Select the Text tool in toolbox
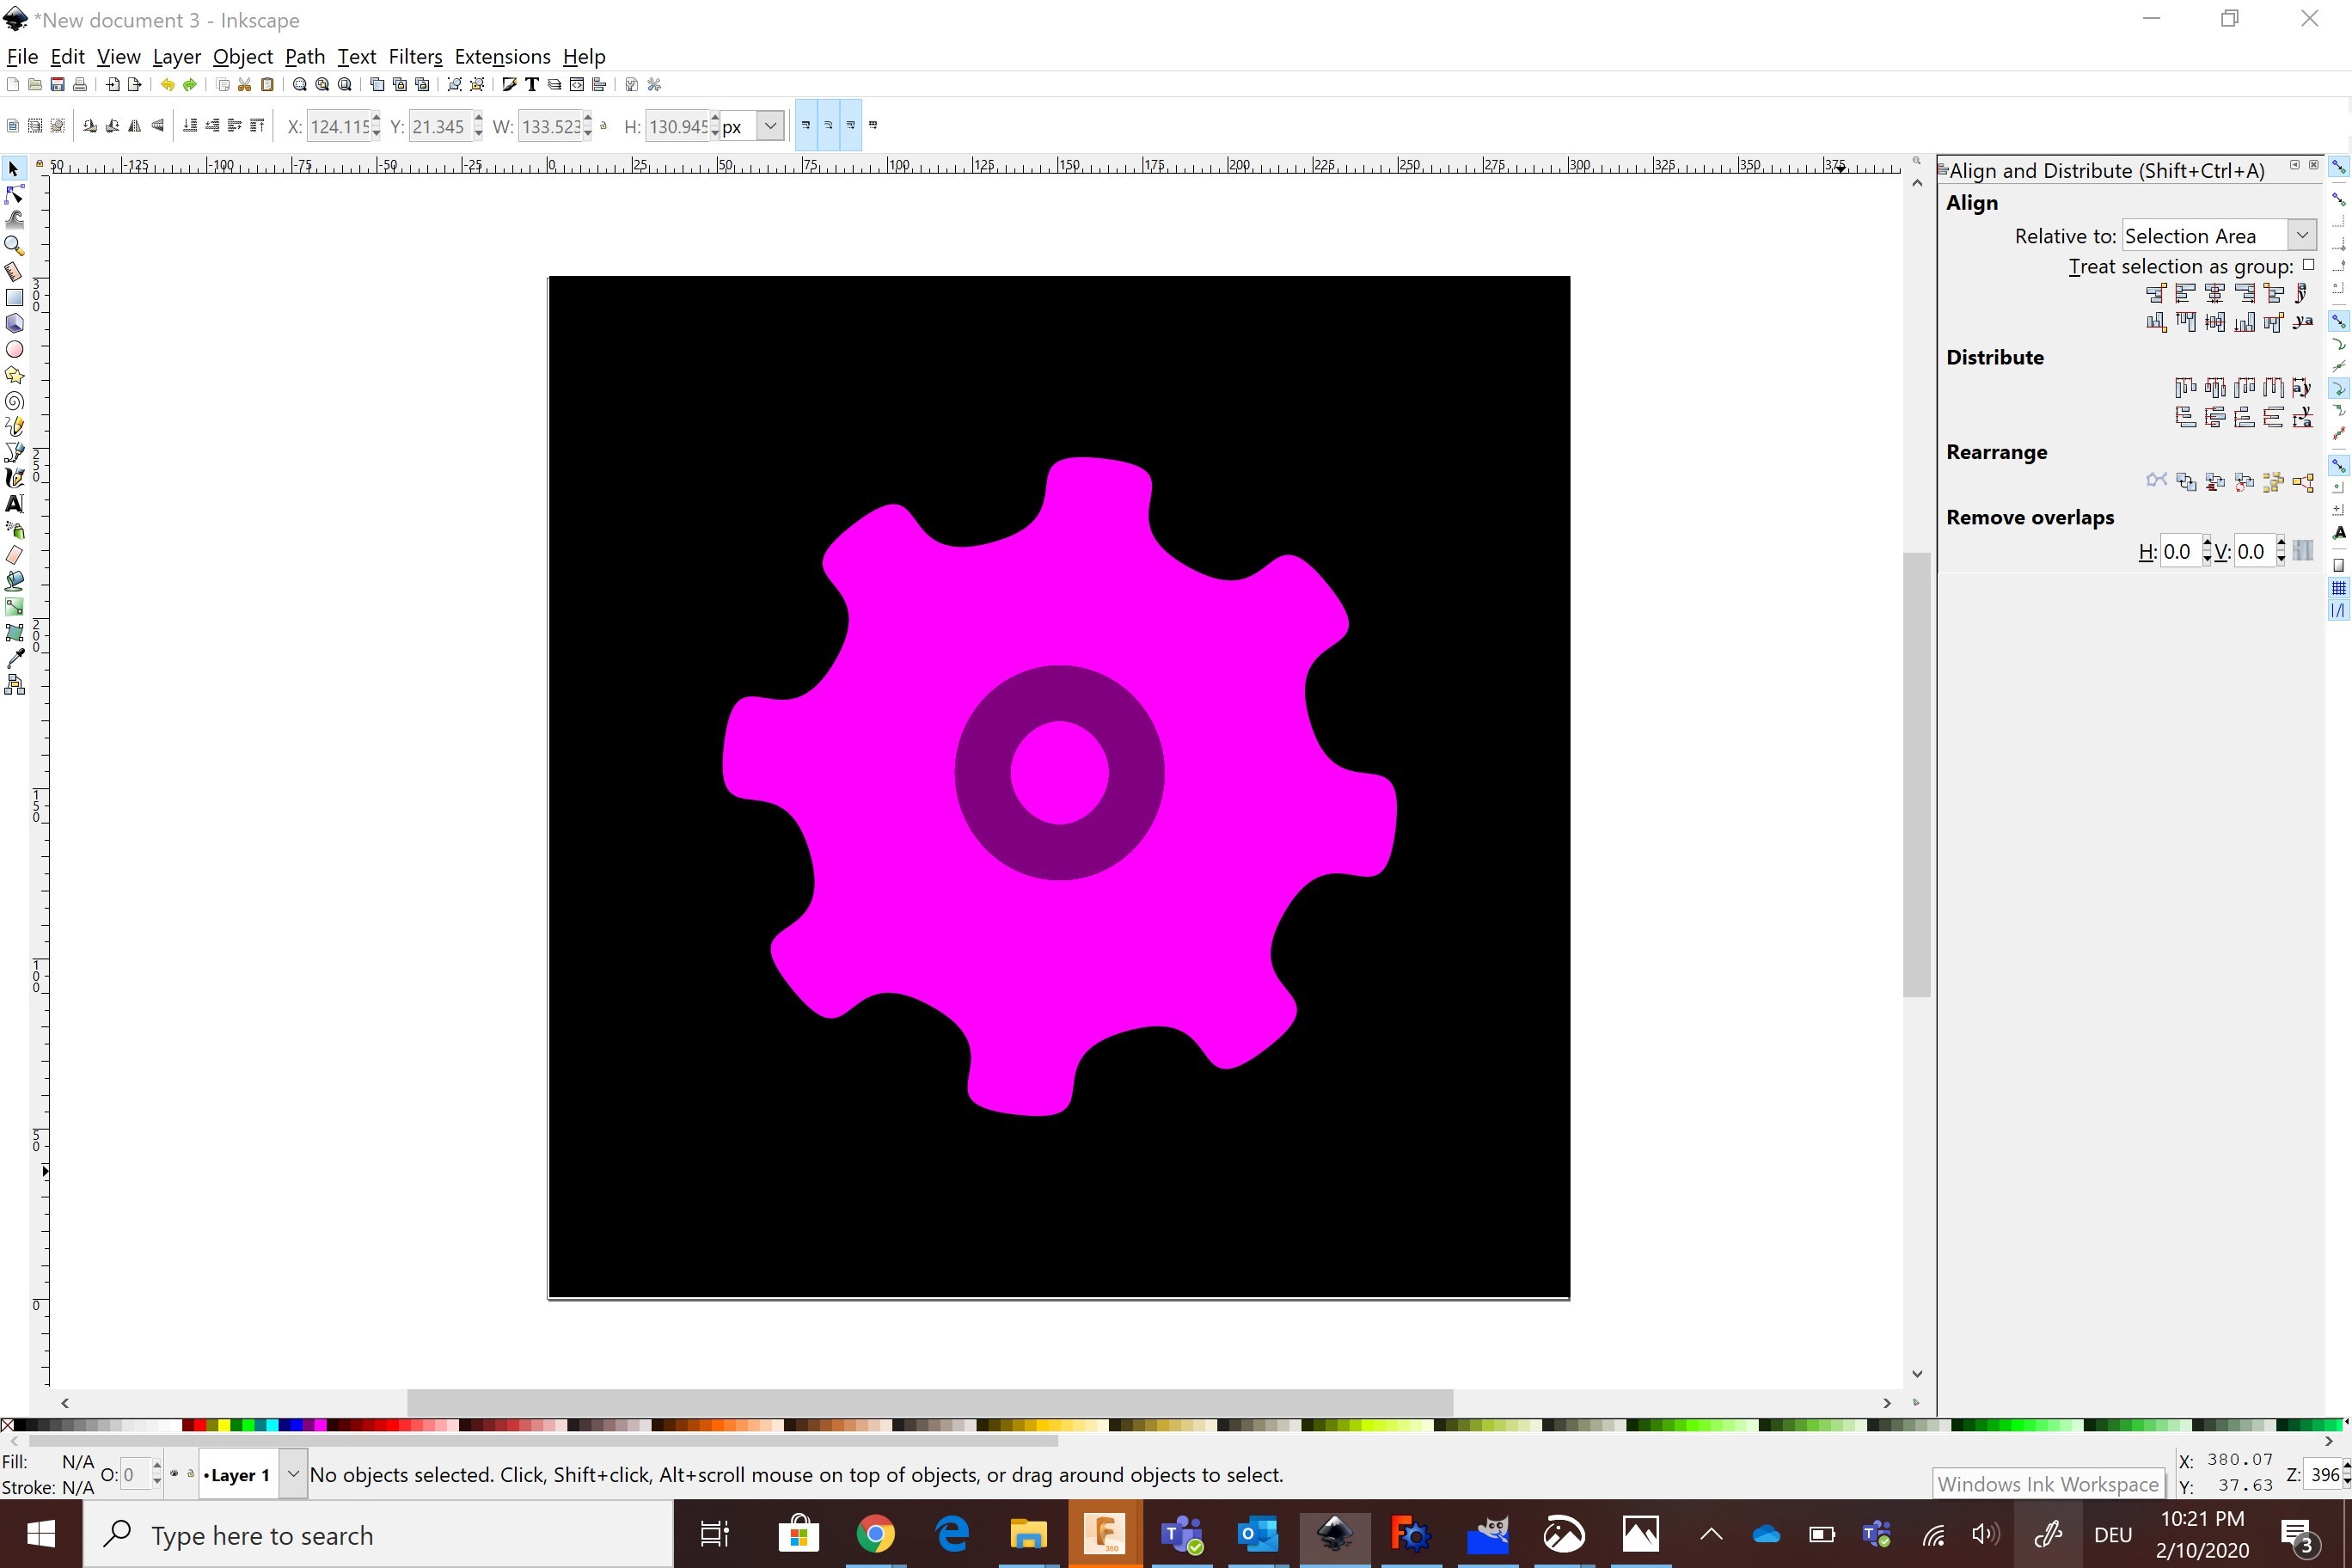The height and width of the screenshot is (1568, 2352). click(14, 504)
